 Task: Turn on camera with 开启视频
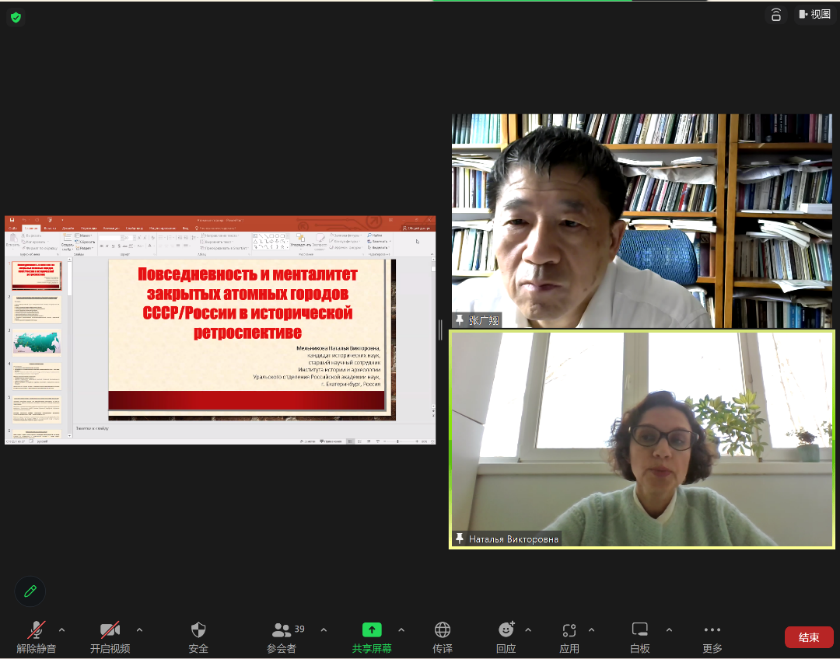click(x=110, y=636)
